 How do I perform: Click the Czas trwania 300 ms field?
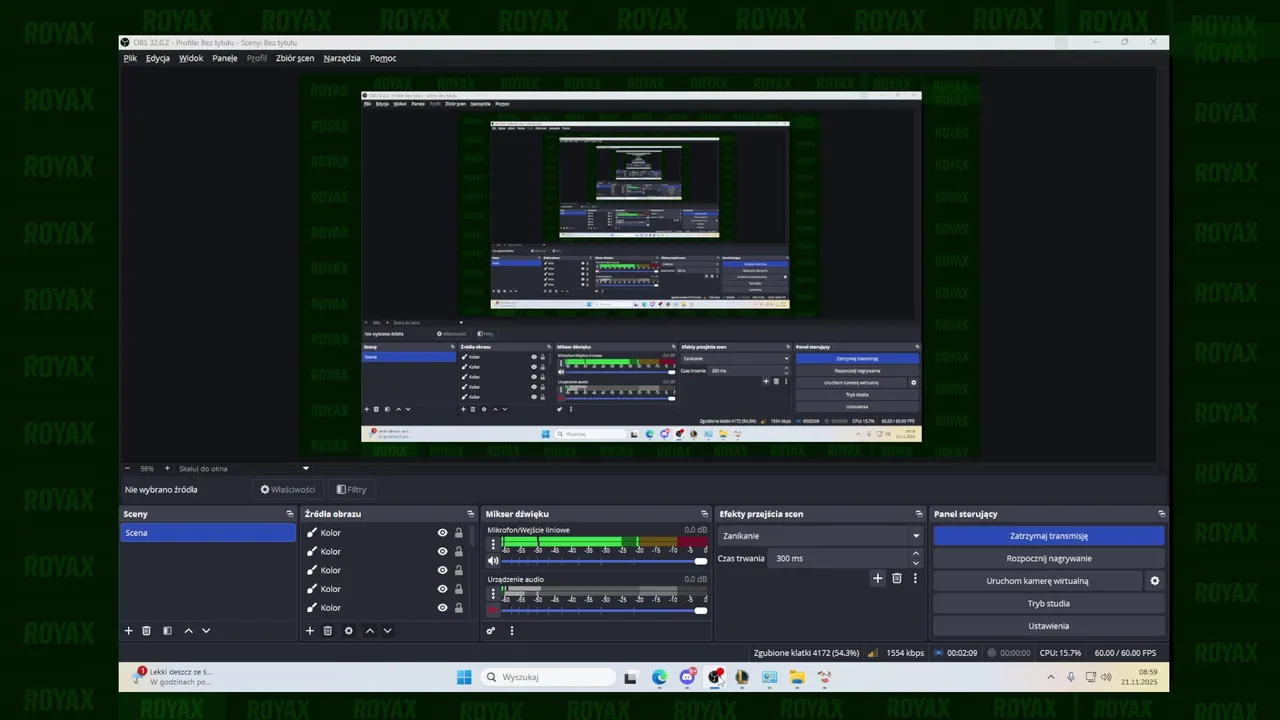point(839,559)
